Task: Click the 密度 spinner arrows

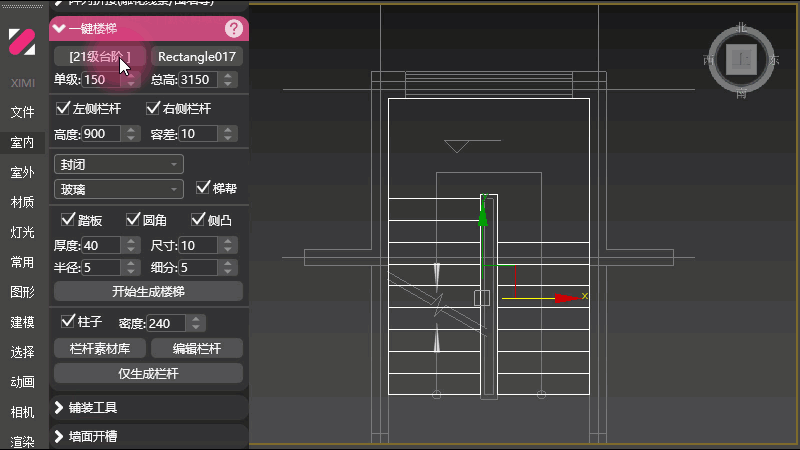Action: click(196, 323)
